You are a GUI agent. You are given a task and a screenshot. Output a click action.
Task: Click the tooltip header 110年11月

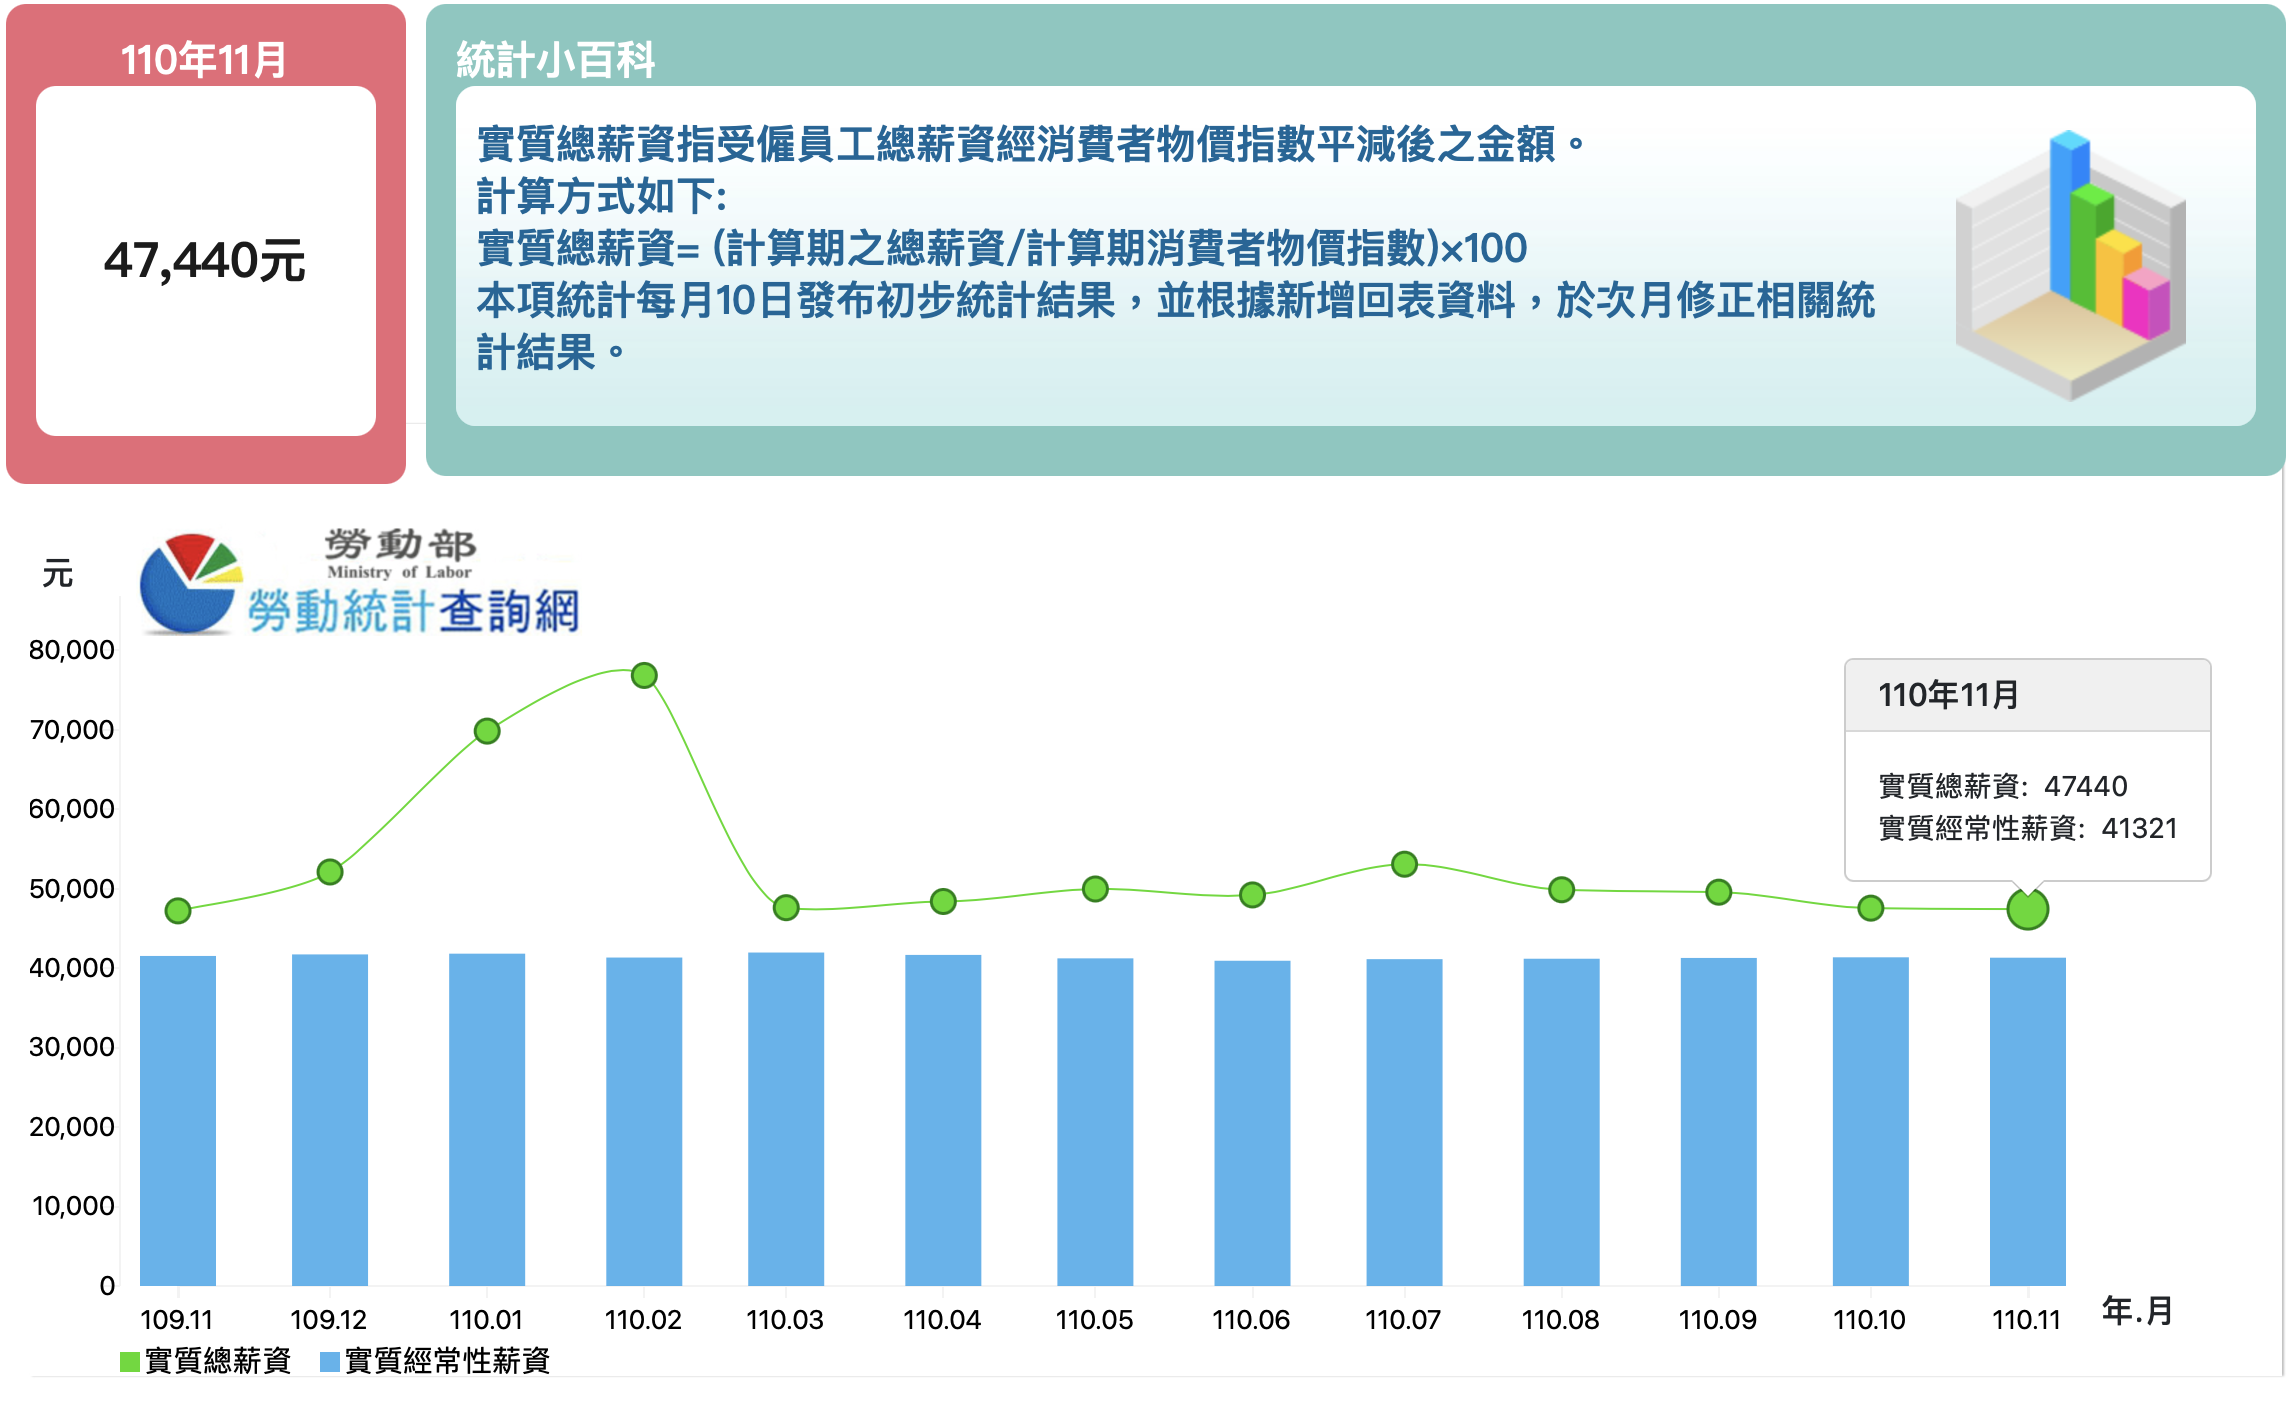coord(1948,695)
